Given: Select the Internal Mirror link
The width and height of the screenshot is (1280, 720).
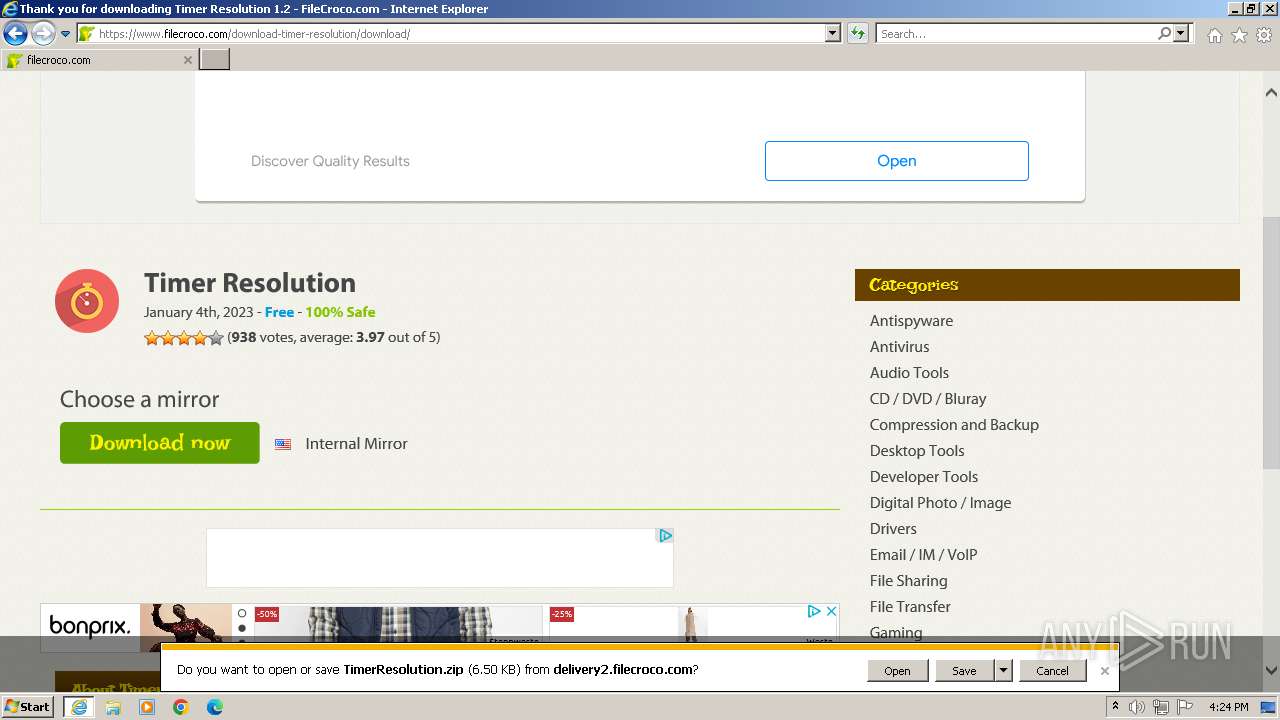Looking at the screenshot, I should tap(356, 444).
